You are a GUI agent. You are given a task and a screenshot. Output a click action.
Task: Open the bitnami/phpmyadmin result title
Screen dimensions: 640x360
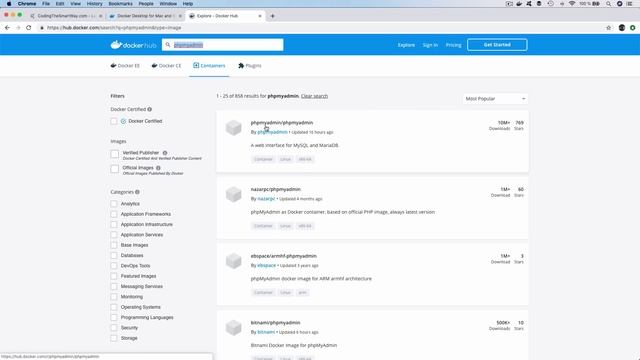coord(276,322)
